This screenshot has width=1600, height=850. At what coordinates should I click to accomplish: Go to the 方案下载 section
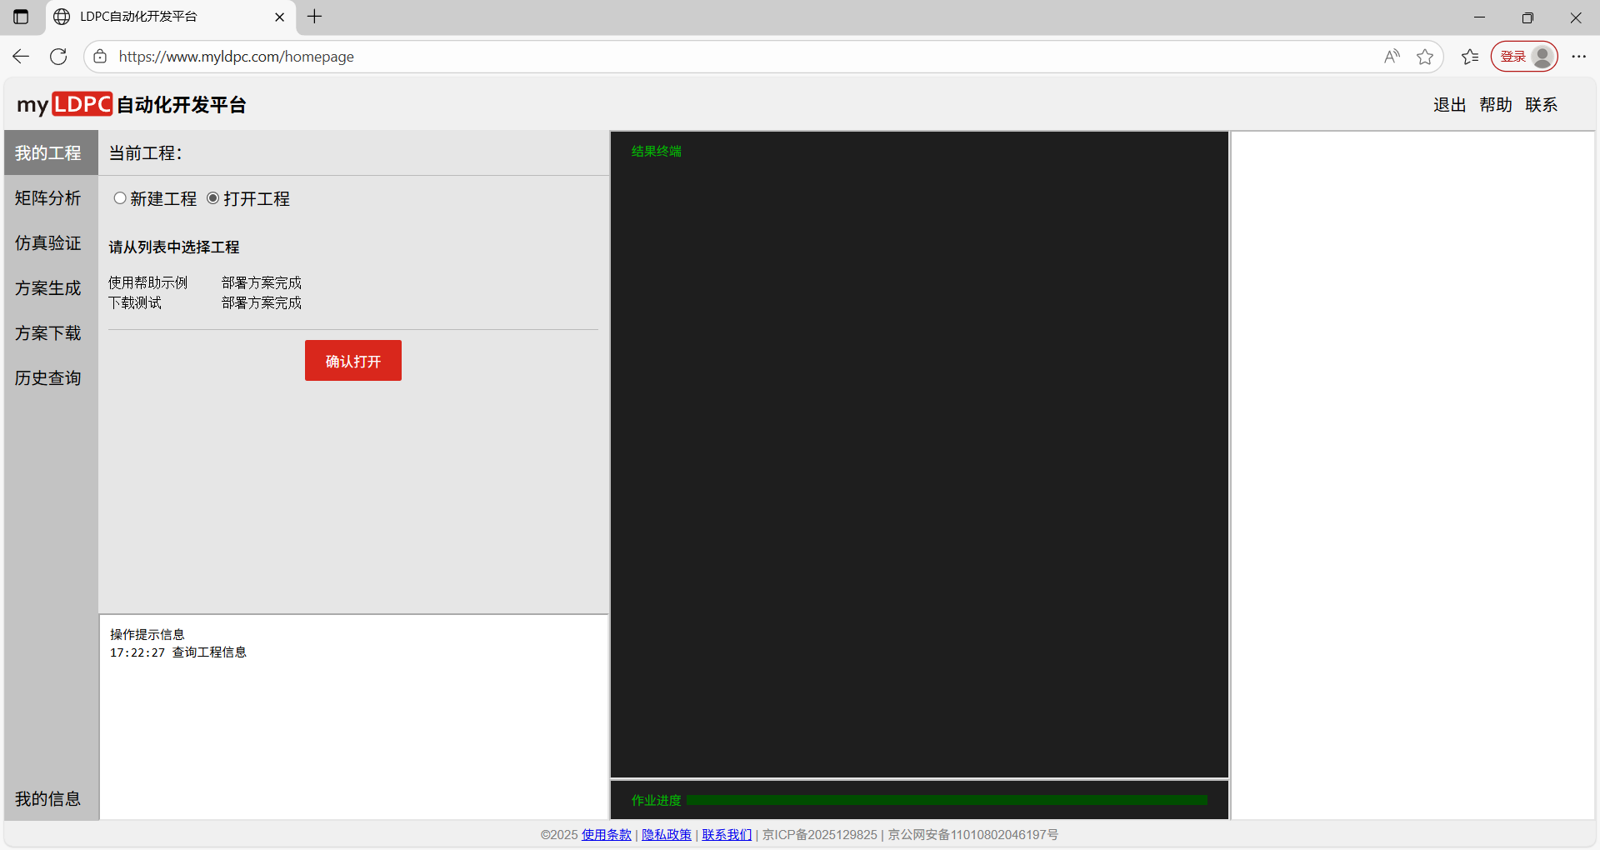point(48,334)
